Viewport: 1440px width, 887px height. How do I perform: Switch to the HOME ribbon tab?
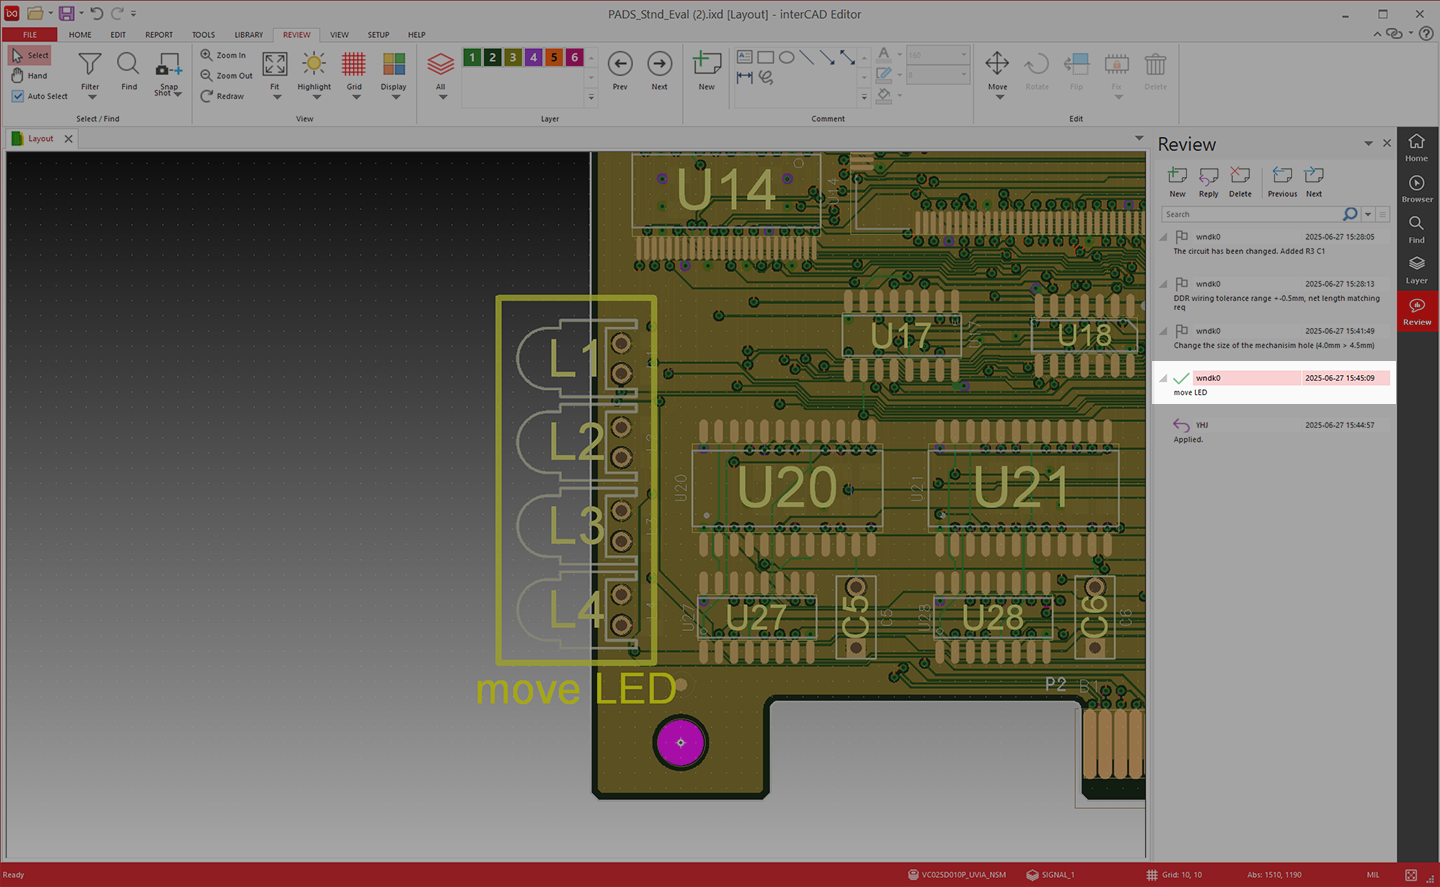click(x=80, y=35)
